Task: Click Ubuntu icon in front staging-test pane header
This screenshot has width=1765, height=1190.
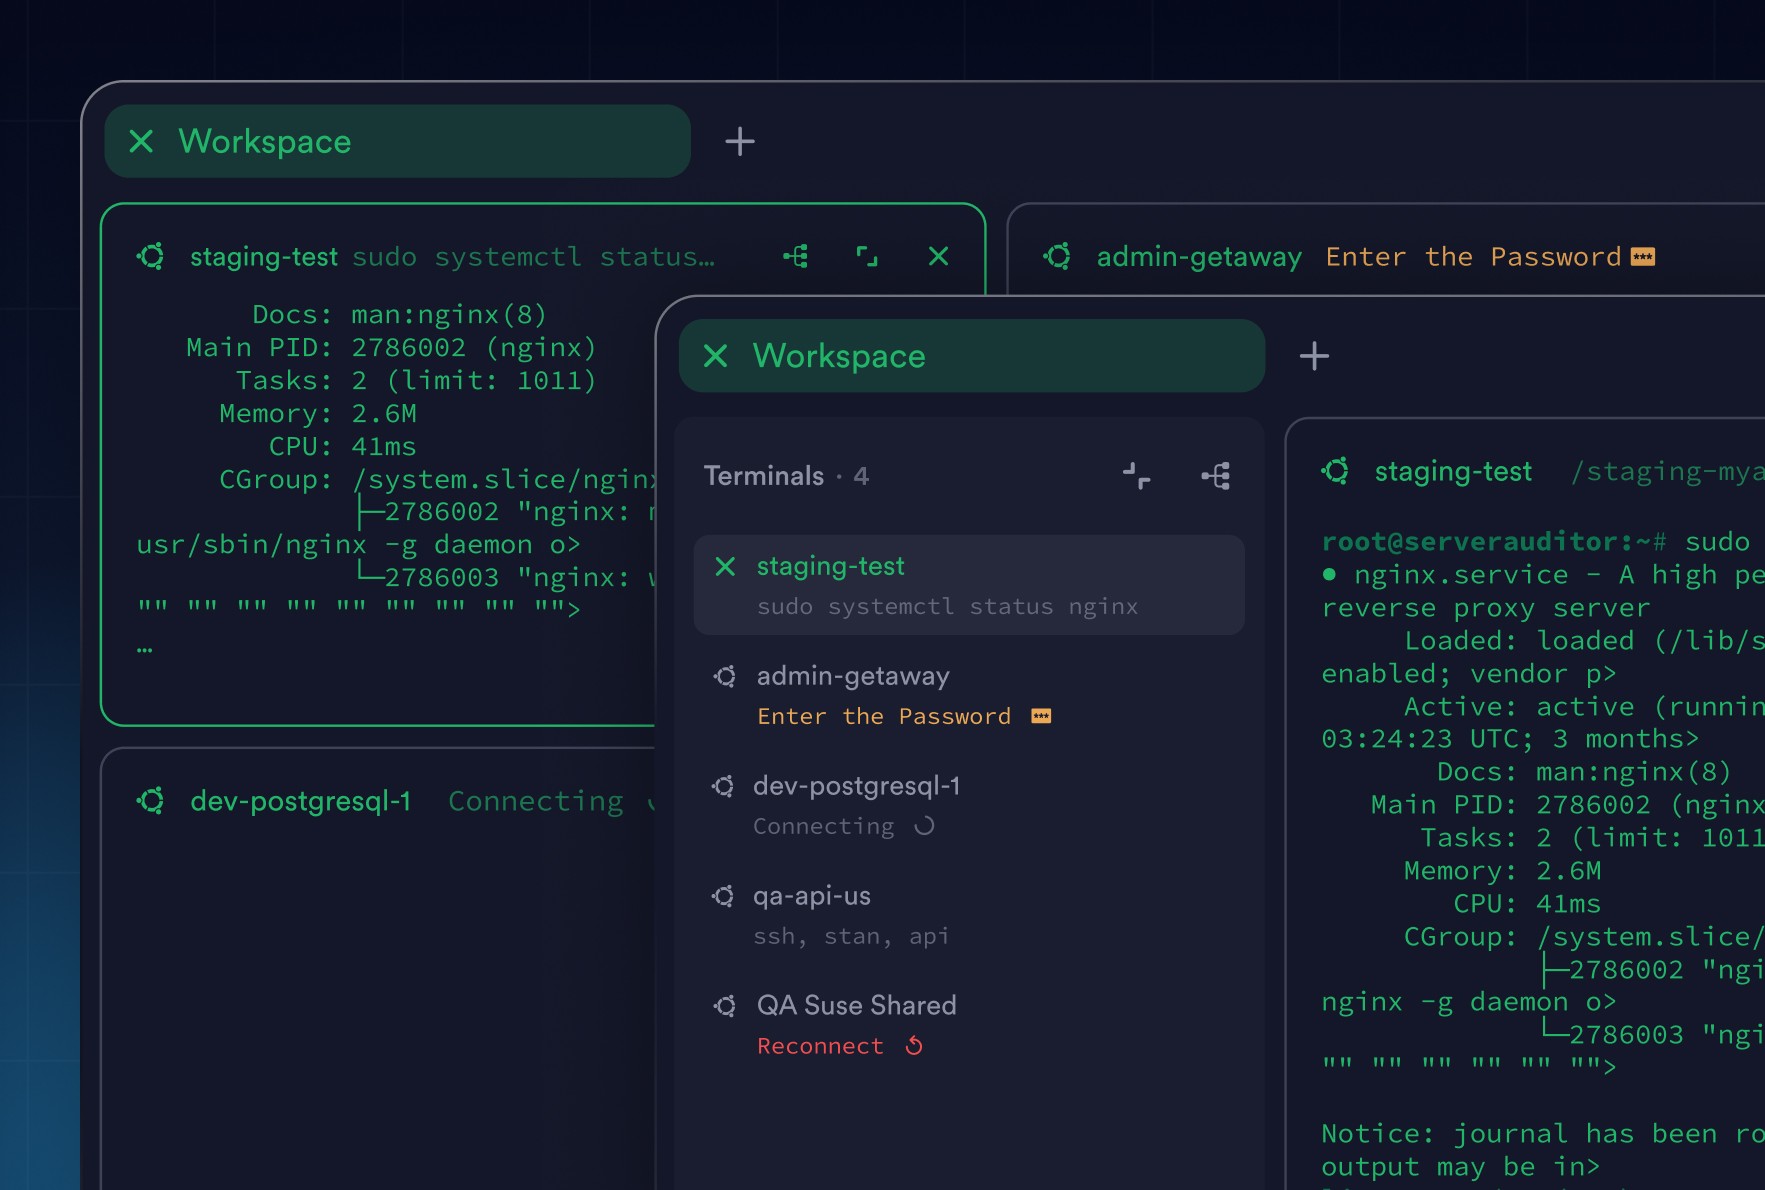Action: (x=1335, y=470)
